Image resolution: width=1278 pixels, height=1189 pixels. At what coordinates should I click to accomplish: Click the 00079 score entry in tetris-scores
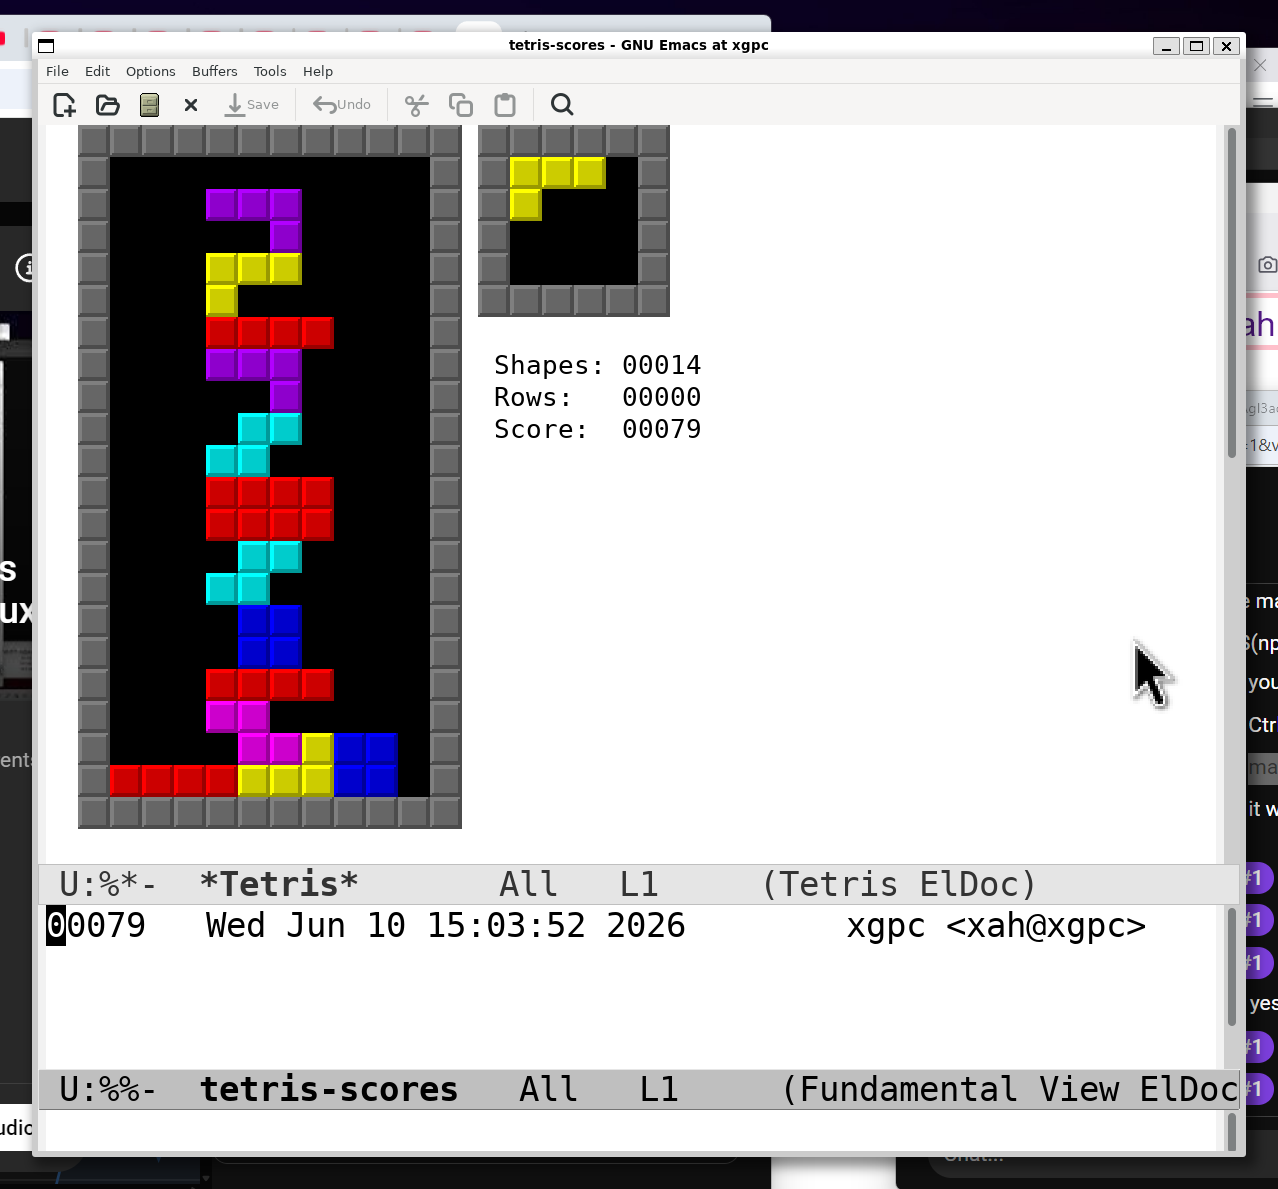96,925
